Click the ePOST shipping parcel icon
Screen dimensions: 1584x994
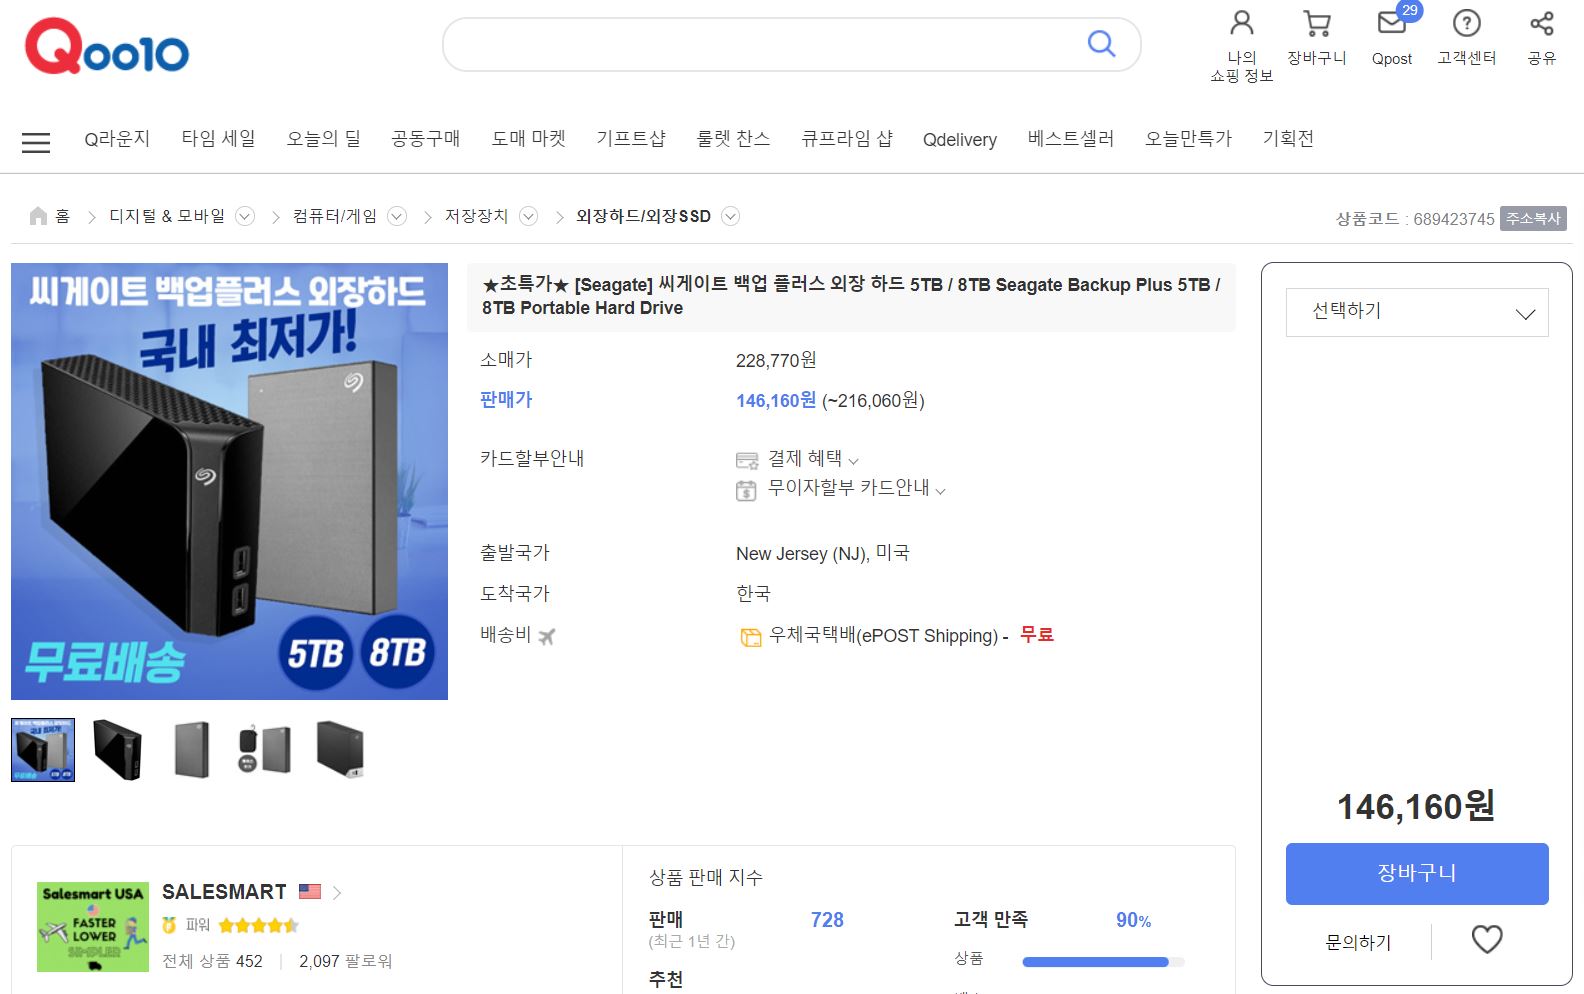tap(750, 637)
